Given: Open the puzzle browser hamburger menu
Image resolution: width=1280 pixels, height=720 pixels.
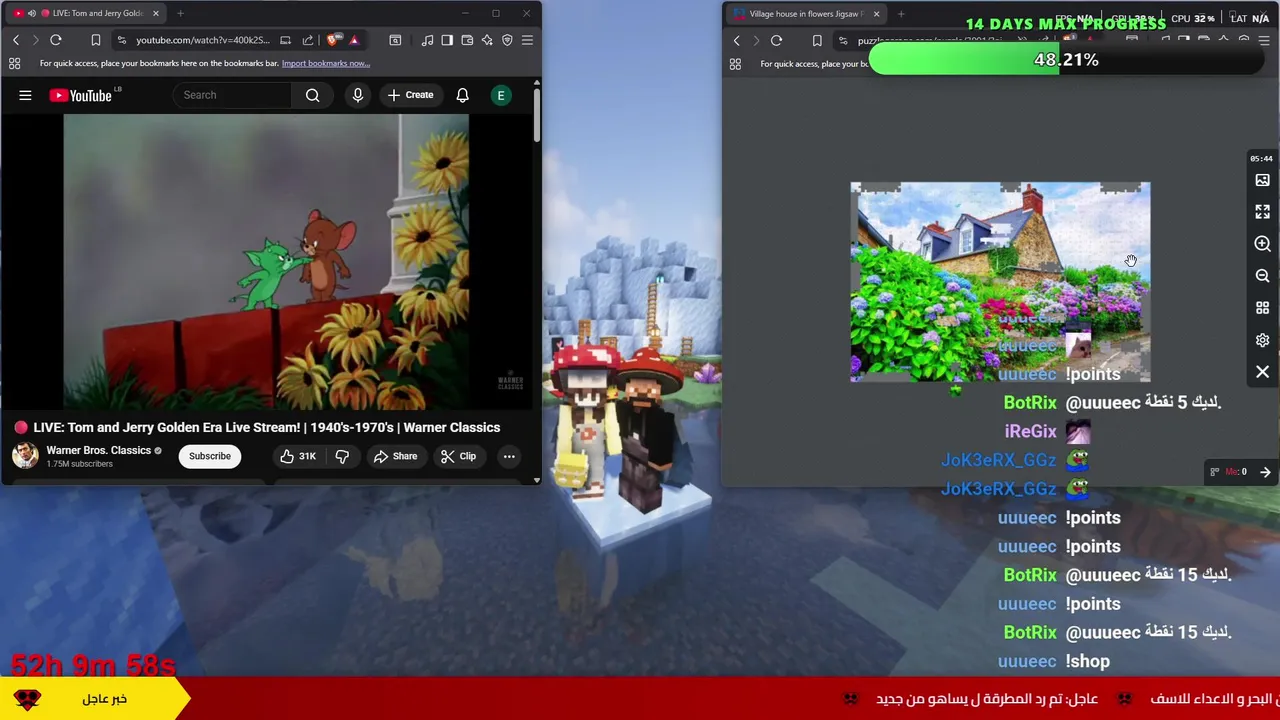Looking at the screenshot, I should (x=1264, y=40).
